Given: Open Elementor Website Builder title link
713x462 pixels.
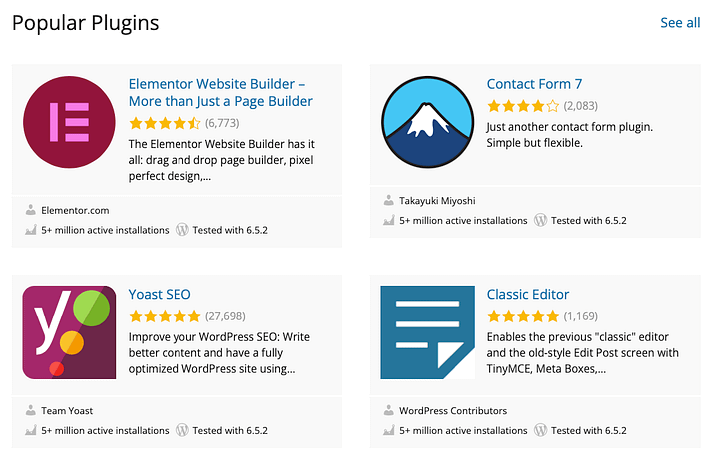Looking at the screenshot, I should 221,92.
